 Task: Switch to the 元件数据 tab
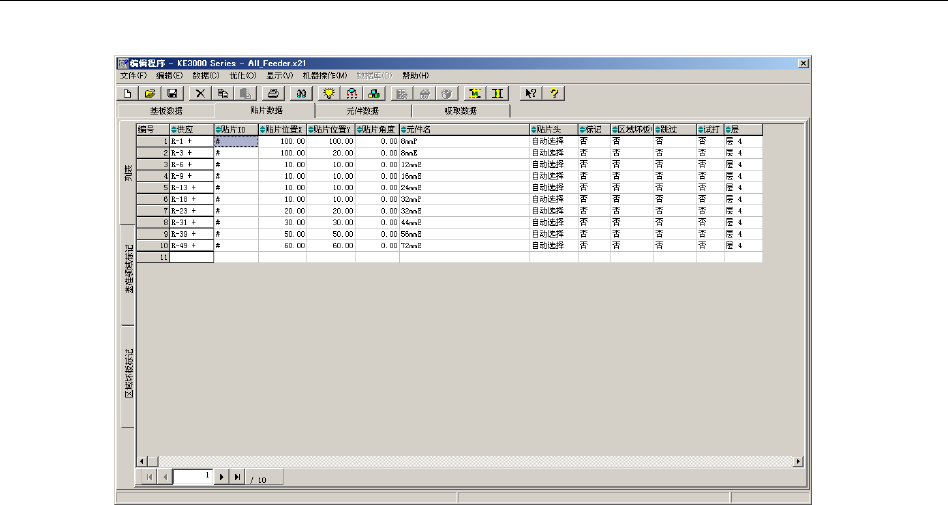362,111
